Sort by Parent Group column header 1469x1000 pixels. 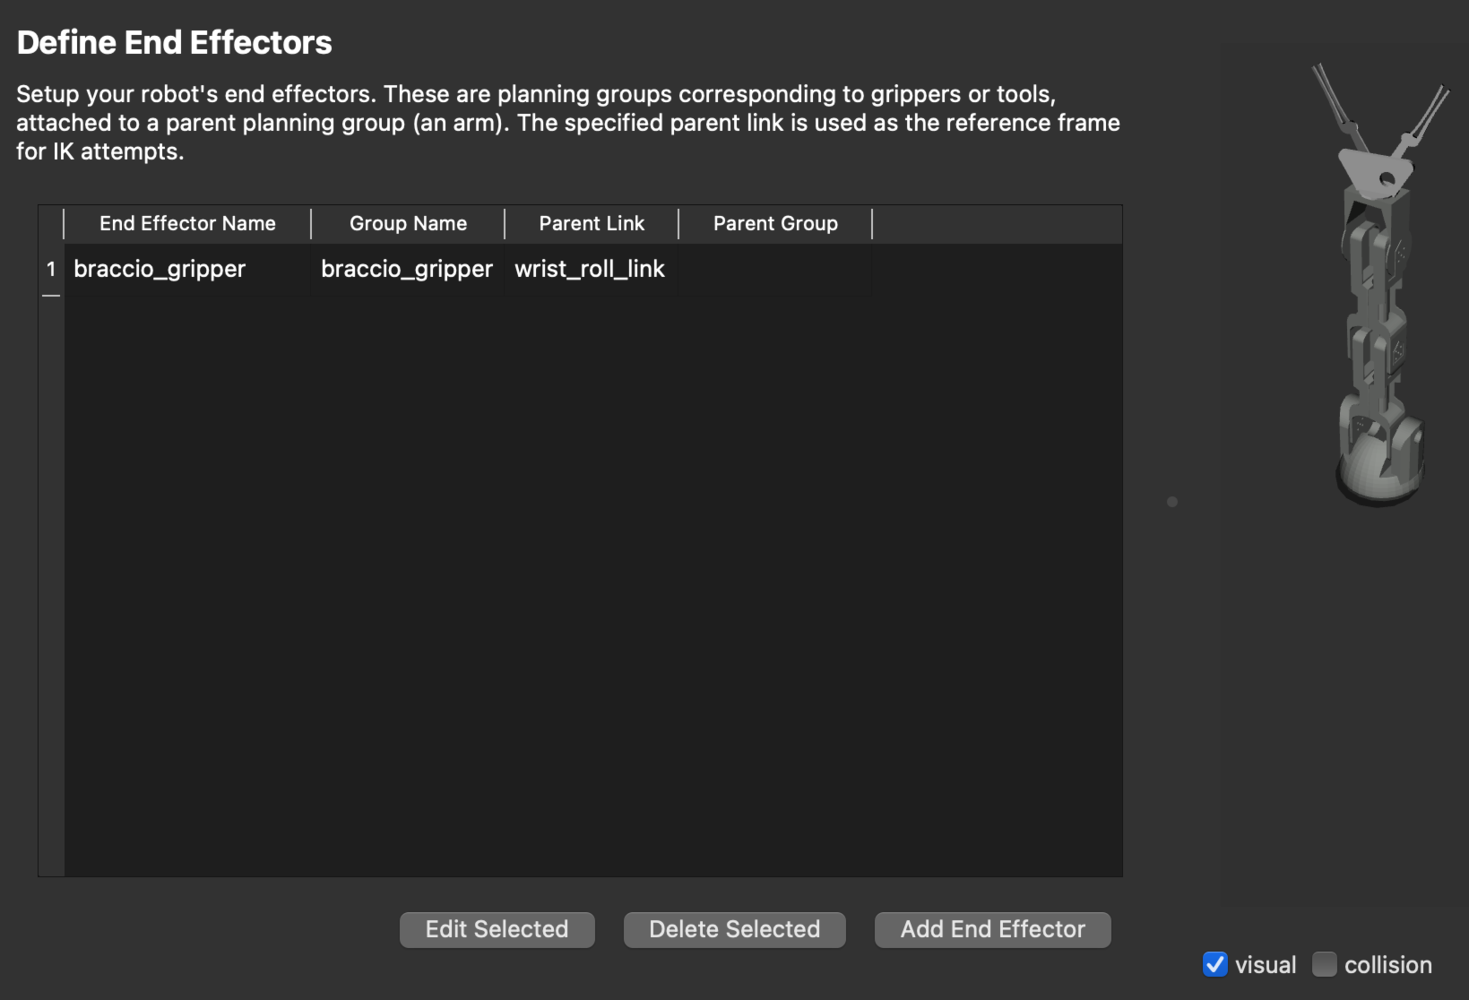(x=775, y=224)
